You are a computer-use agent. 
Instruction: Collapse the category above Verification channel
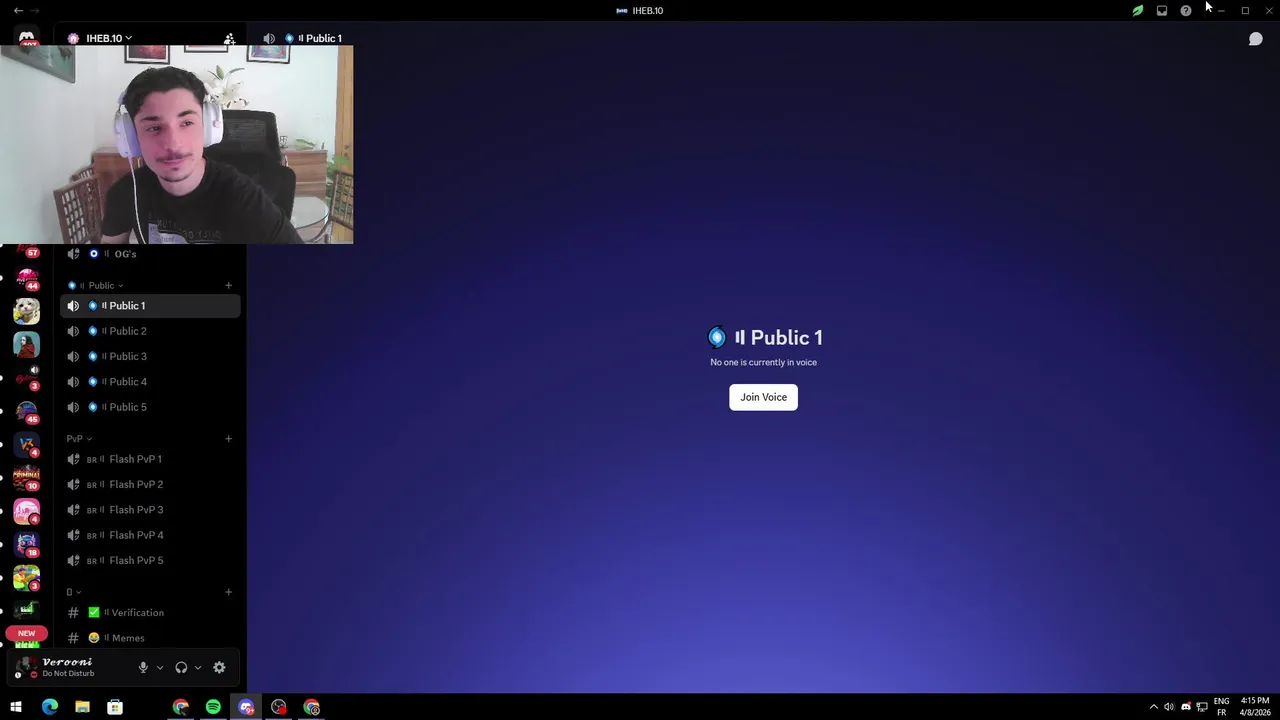(x=74, y=592)
